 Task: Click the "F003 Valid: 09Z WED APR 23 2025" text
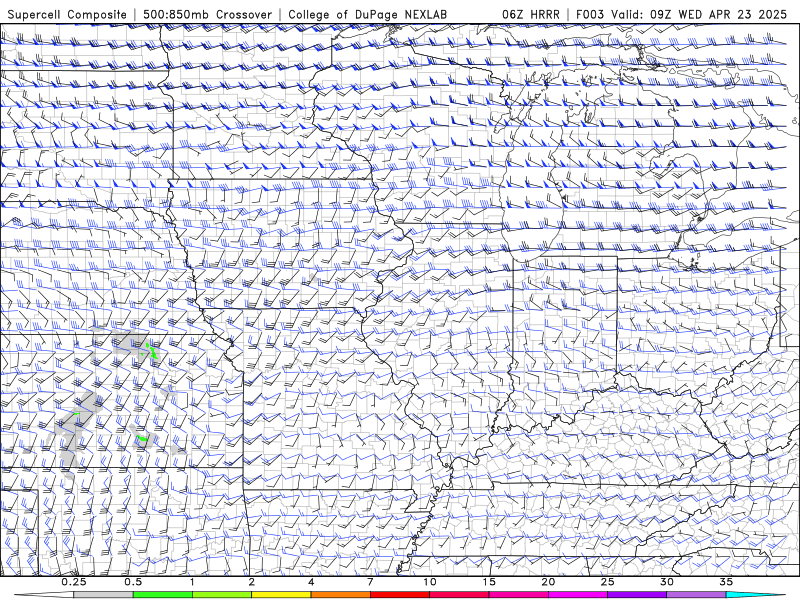tap(681, 14)
